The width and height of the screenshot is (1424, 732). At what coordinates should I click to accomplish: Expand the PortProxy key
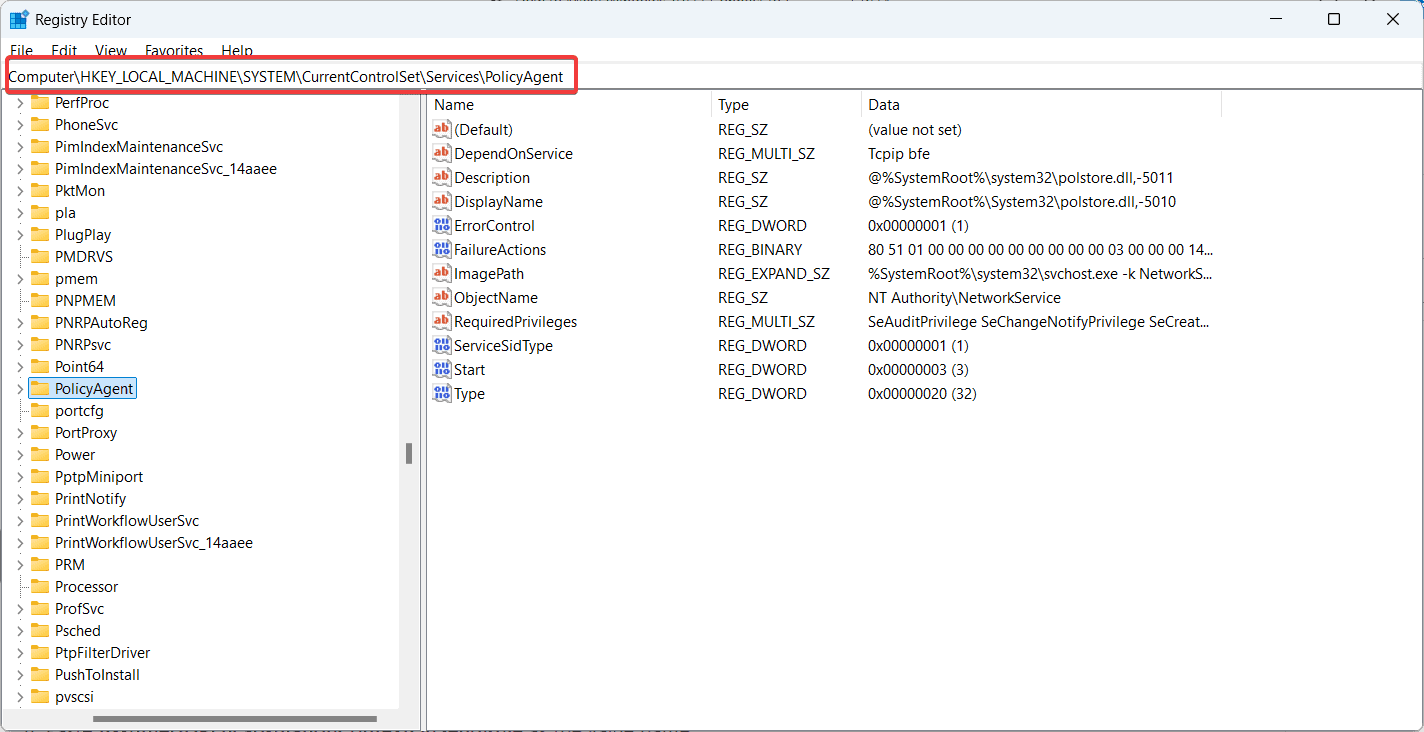[19, 432]
